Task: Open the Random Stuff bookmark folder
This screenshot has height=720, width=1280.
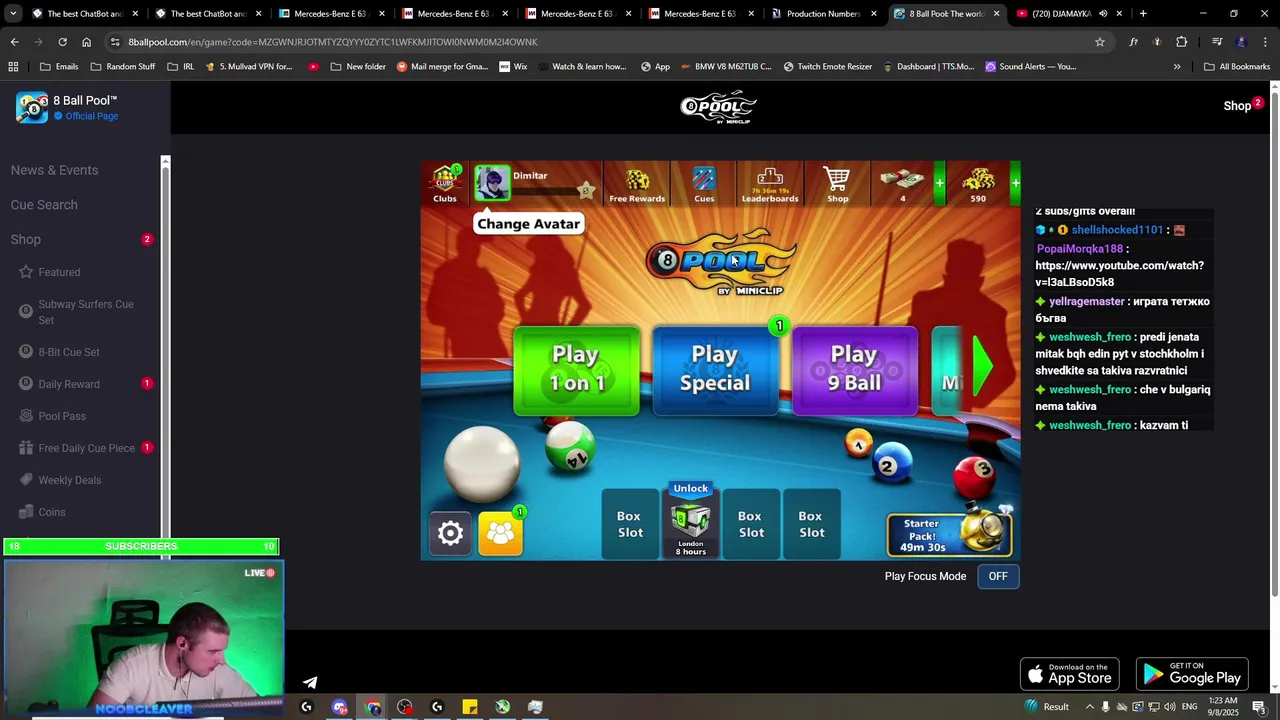Action: click(x=123, y=67)
